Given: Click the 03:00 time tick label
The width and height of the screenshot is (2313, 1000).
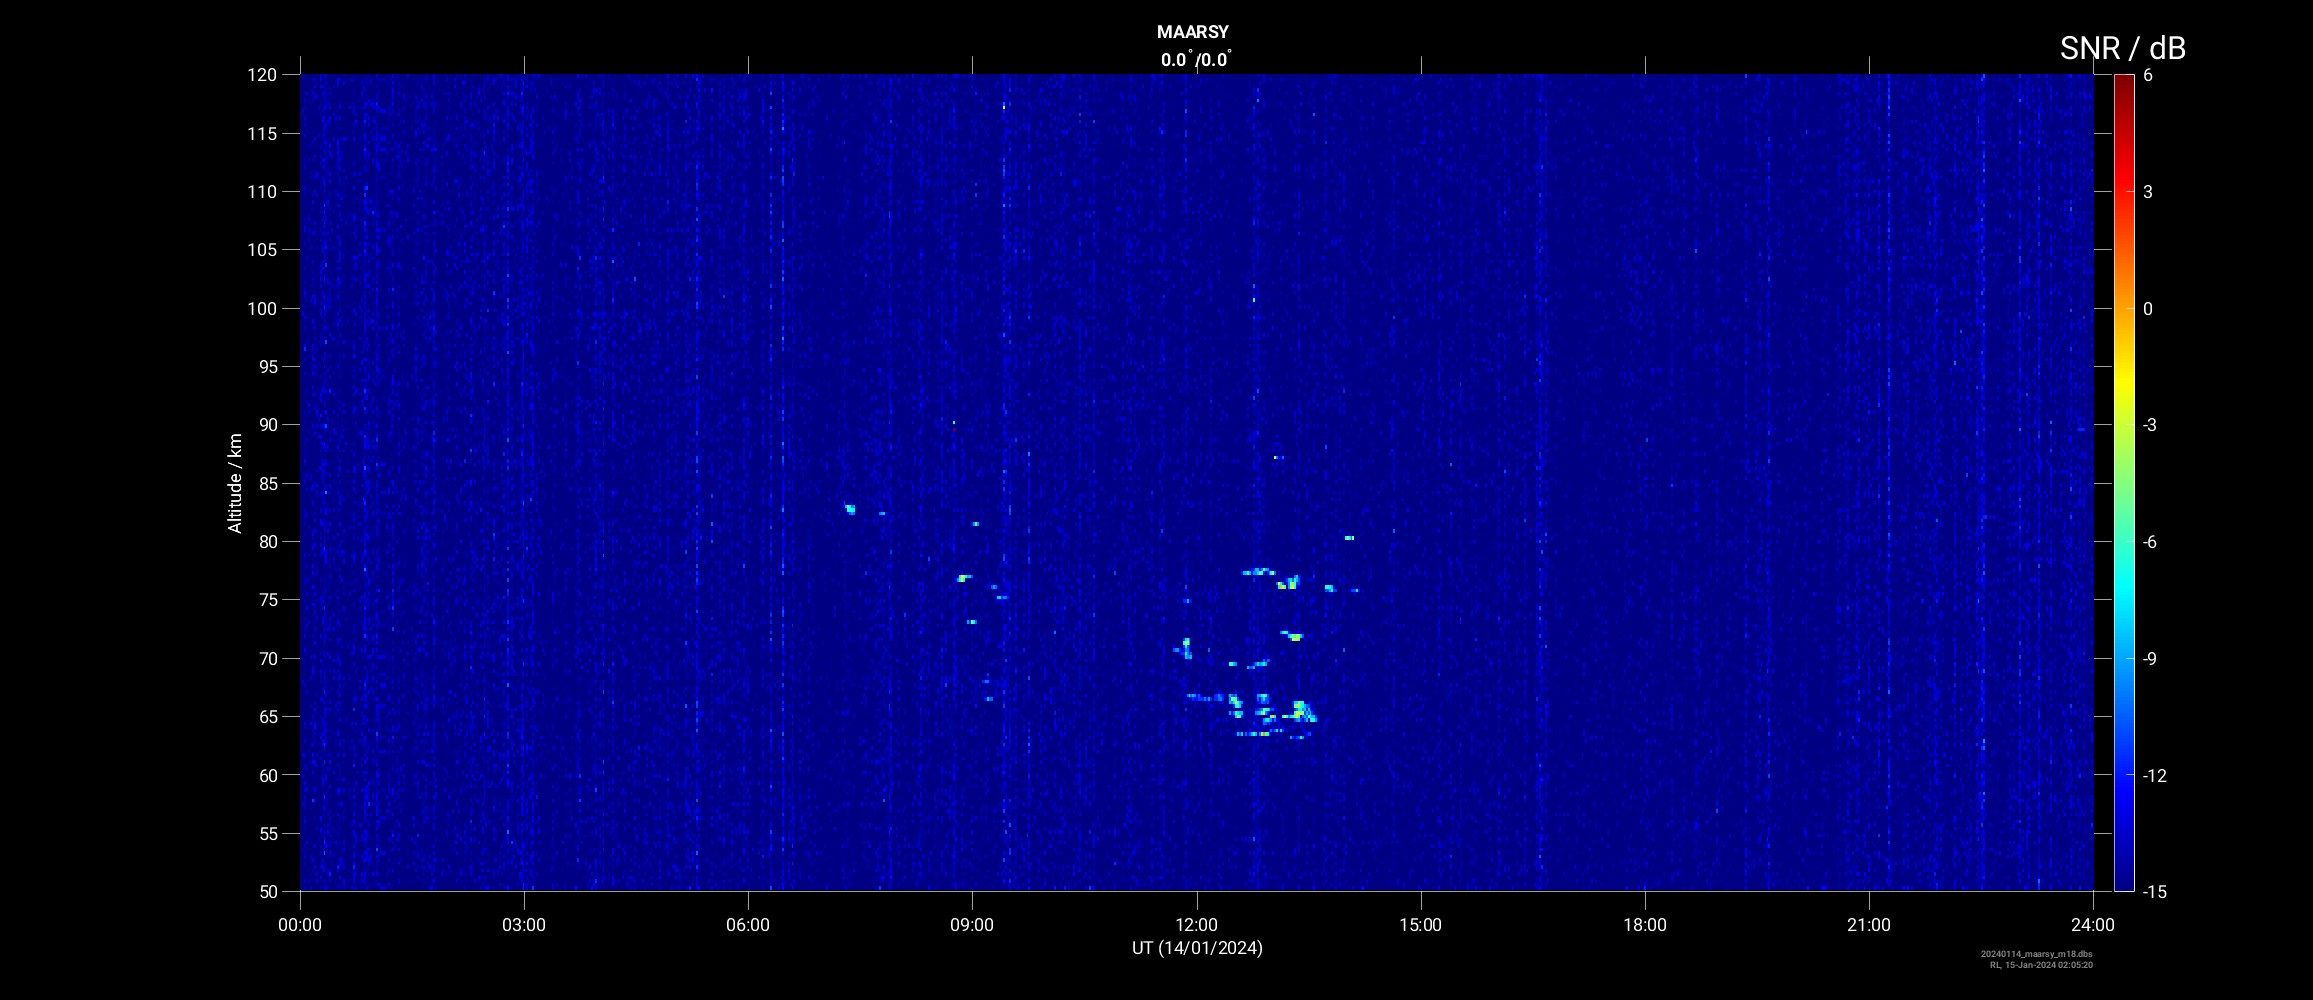Looking at the screenshot, I should pyautogui.click(x=524, y=925).
